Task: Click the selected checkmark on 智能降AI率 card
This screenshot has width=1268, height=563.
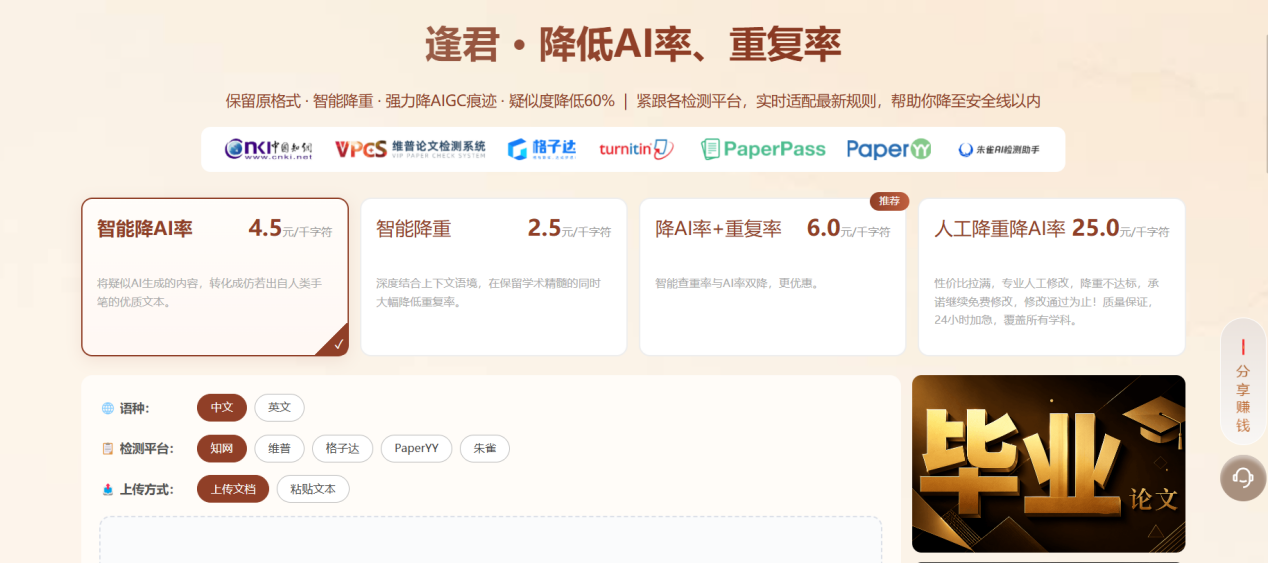Action: point(338,344)
